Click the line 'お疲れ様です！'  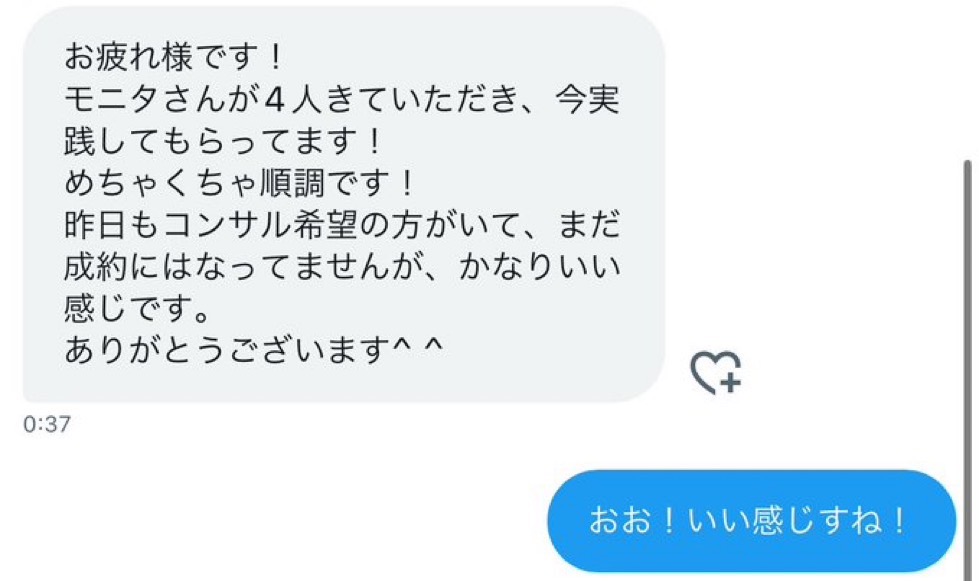(176, 56)
